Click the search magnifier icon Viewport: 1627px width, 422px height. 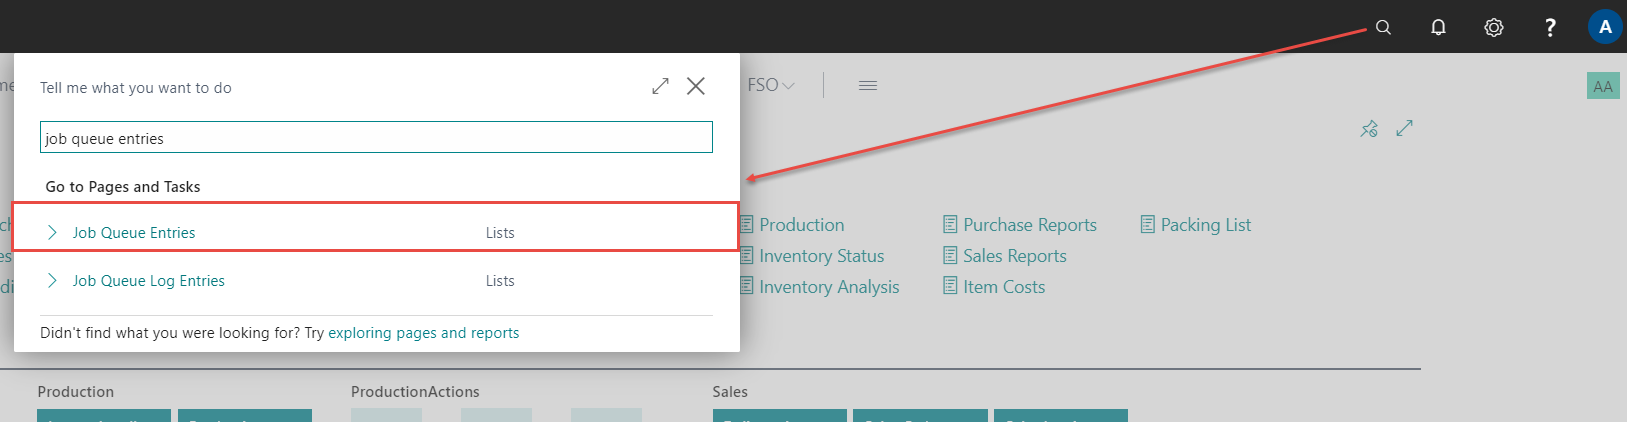(x=1383, y=27)
